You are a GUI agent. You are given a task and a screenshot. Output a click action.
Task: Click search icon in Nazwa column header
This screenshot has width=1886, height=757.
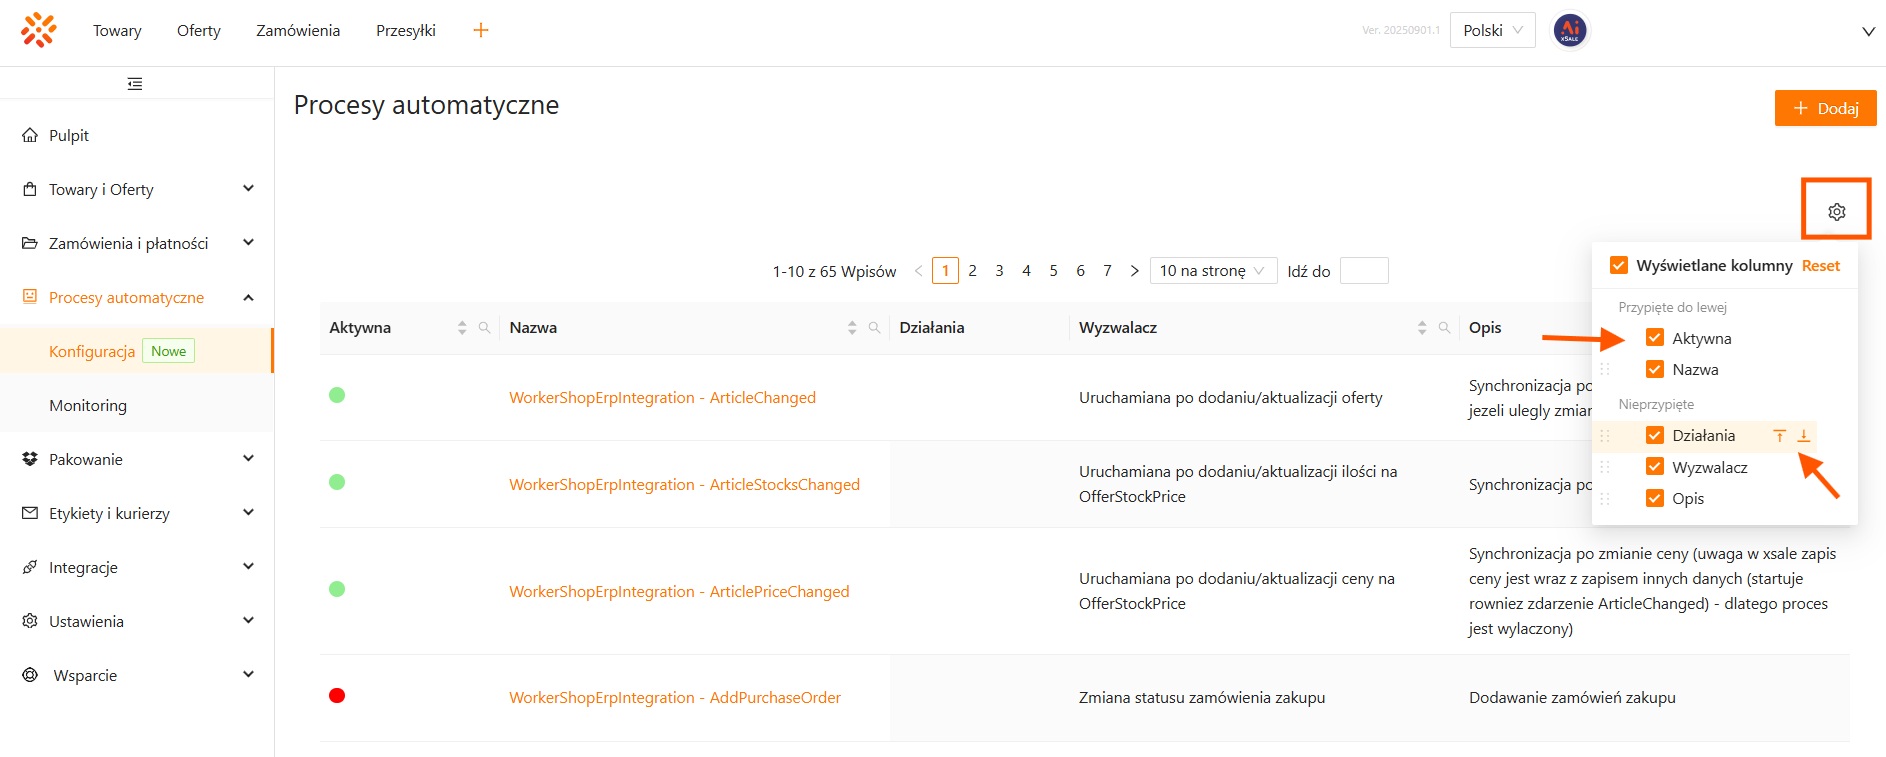pos(874,328)
